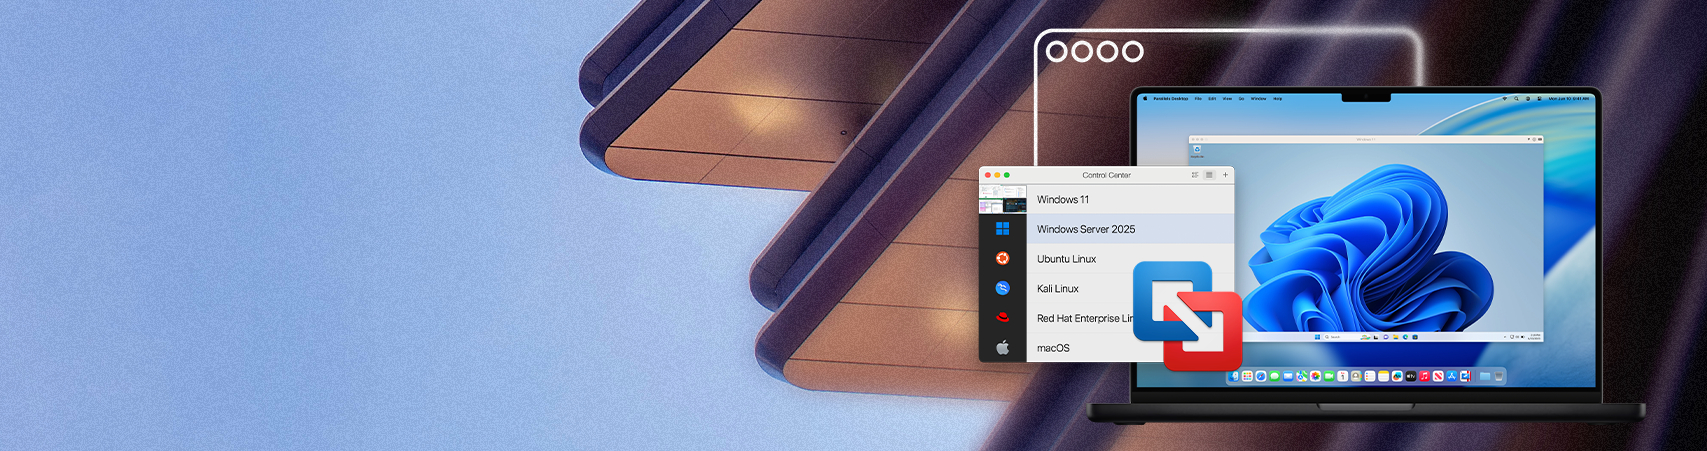The image size is (1707, 451).
Task: Open News in the Dock
Action: click(1438, 376)
